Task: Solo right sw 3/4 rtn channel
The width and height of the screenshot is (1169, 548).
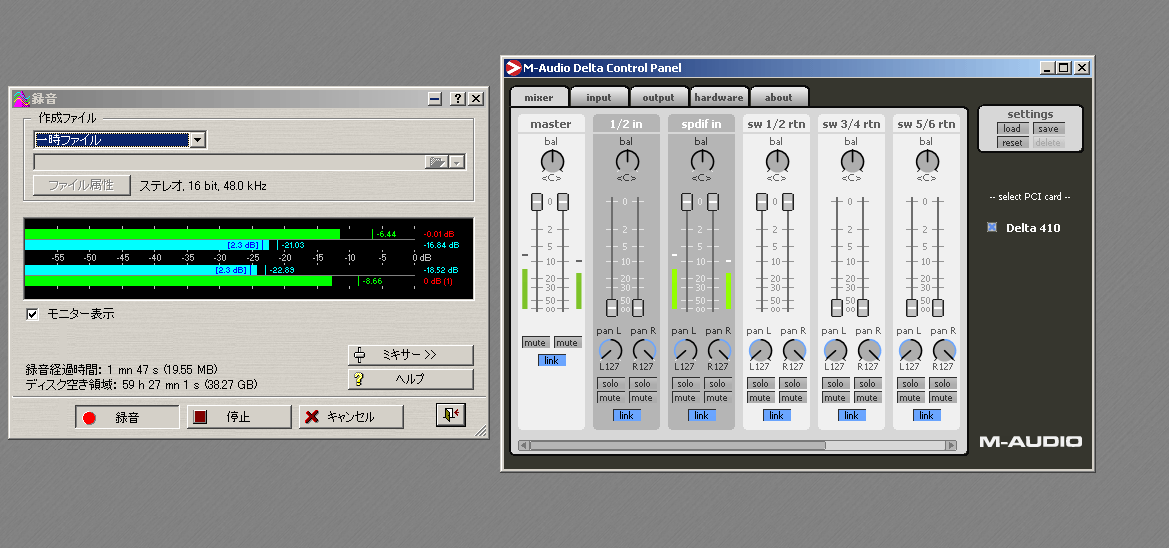Action: coord(868,384)
